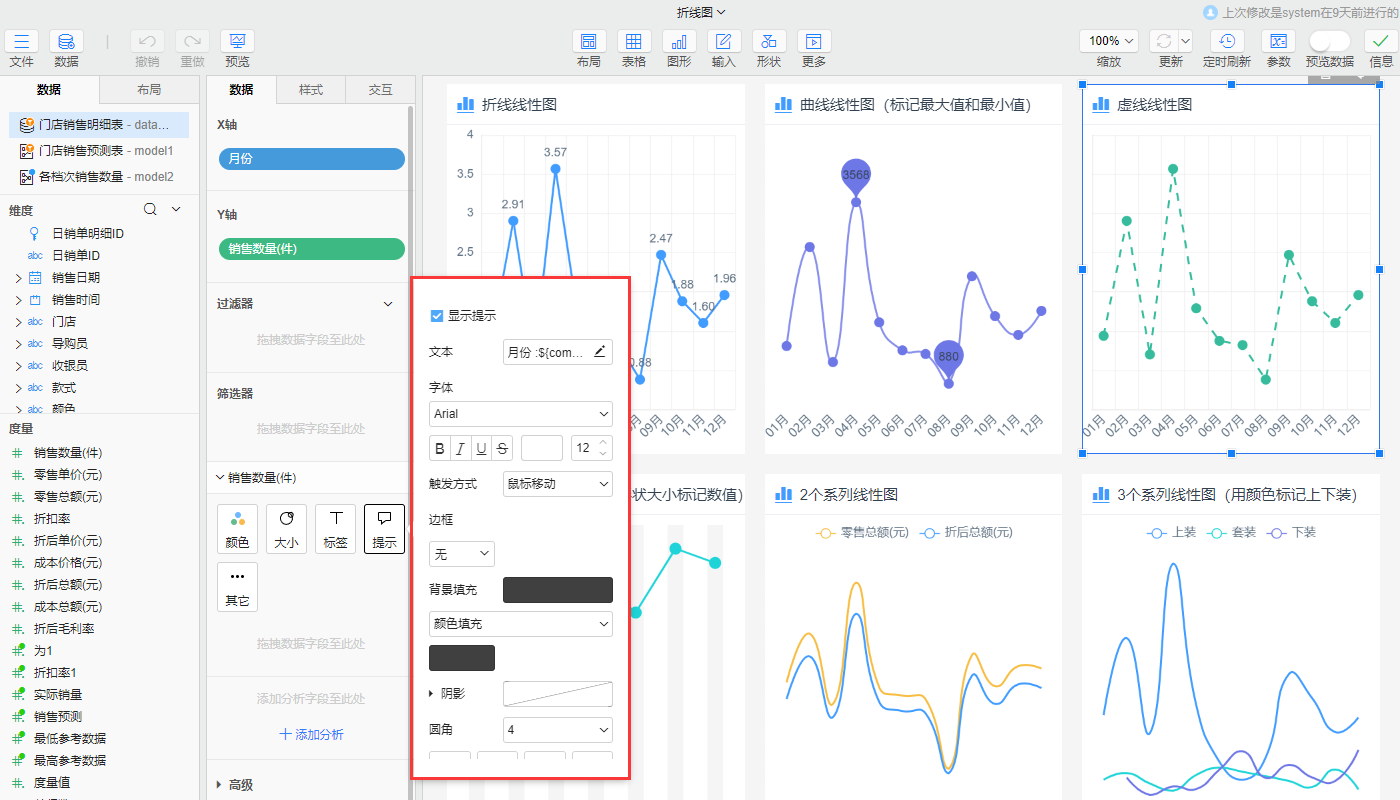Screen dimensions: 1400x800
Task: Click the 图形 chart toolbar icon
Action: 678,42
